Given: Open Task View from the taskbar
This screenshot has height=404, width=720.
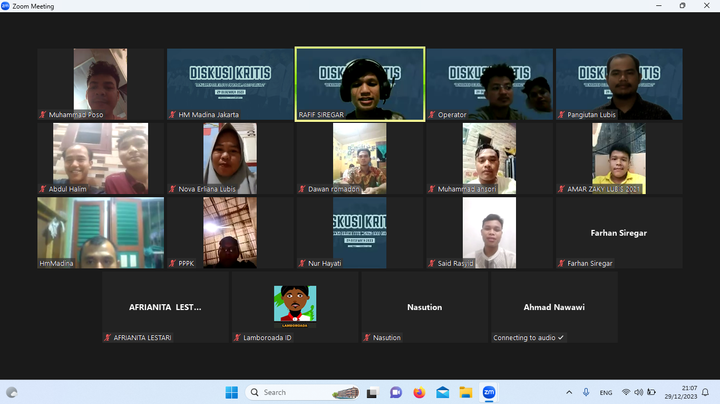Looking at the screenshot, I should pos(372,392).
